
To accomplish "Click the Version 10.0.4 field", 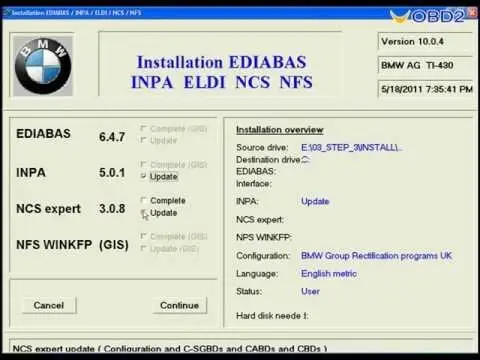I will click(x=425, y=41).
